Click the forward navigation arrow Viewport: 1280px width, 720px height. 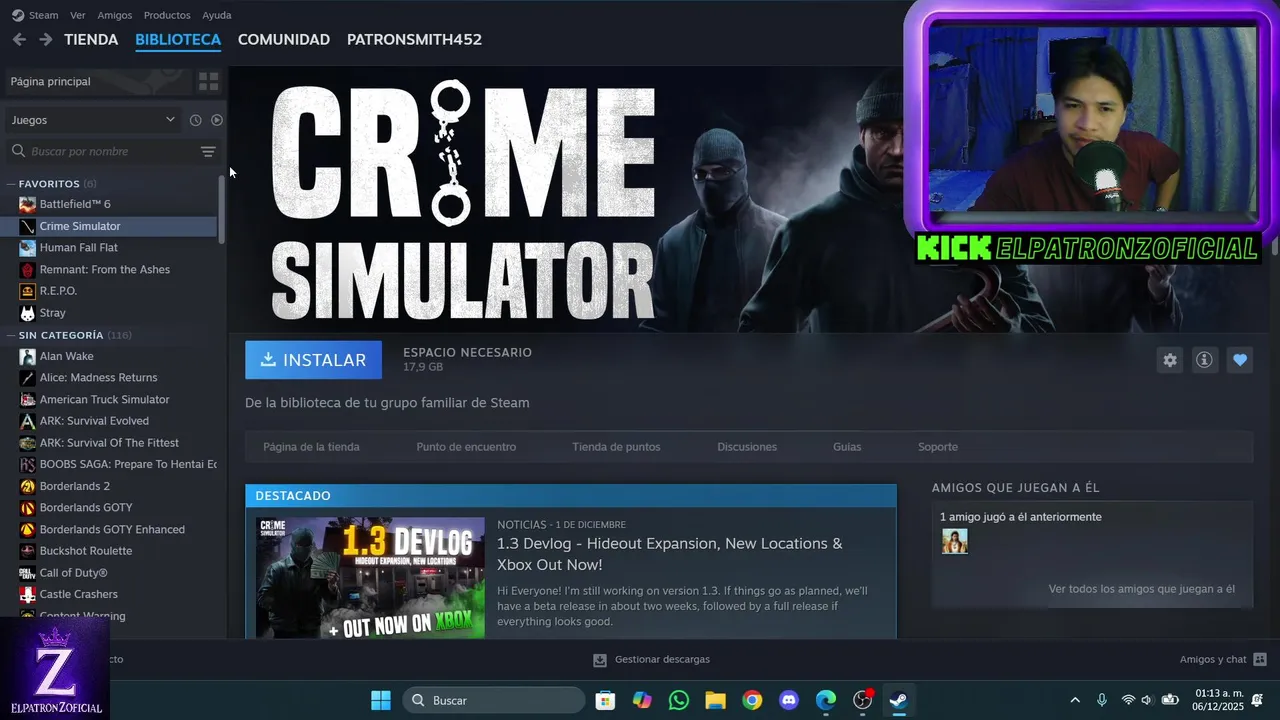tap(45, 39)
